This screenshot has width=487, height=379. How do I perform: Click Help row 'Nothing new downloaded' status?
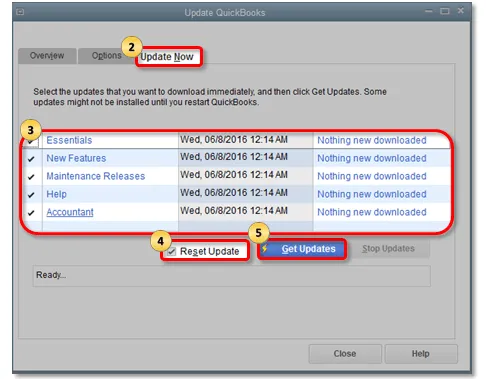click(x=372, y=194)
